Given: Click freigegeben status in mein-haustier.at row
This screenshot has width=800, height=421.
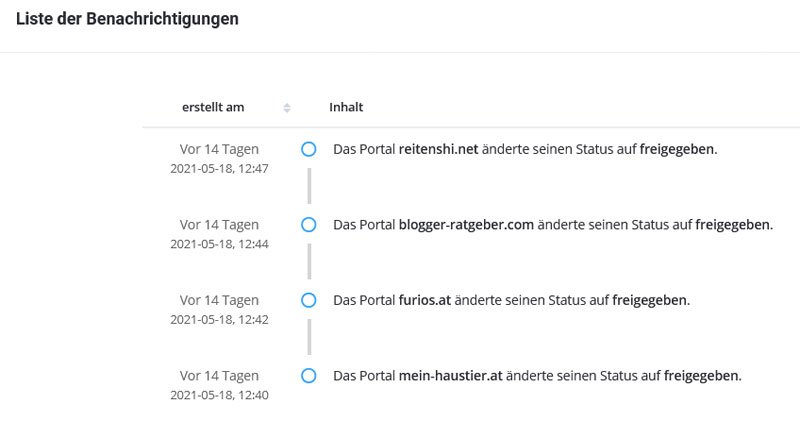Looking at the screenshot, I should pos(701,376).
